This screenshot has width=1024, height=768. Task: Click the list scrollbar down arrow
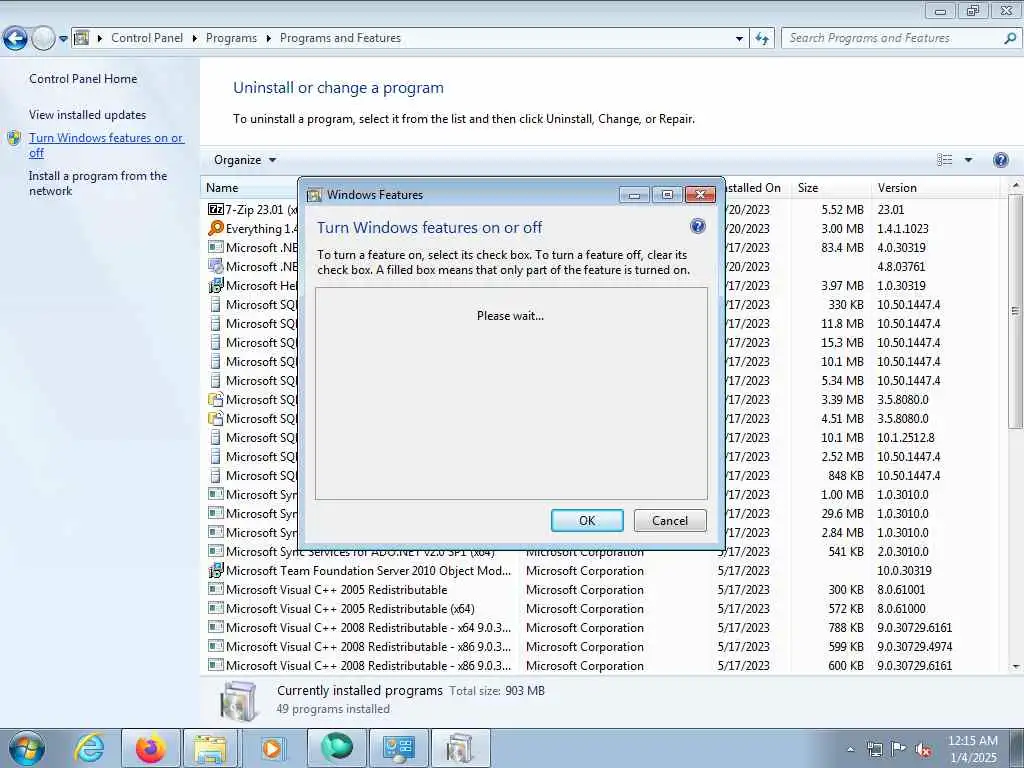click(1016, 666)
